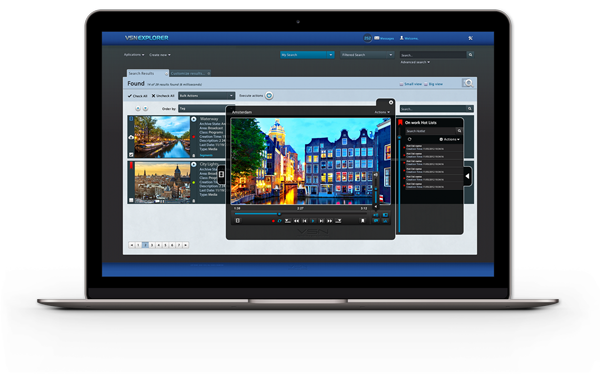Toggle the checkbox on the Waterway result
This screenshot has height=381, width=600.
pyautogui.click(x=131, y=155)
